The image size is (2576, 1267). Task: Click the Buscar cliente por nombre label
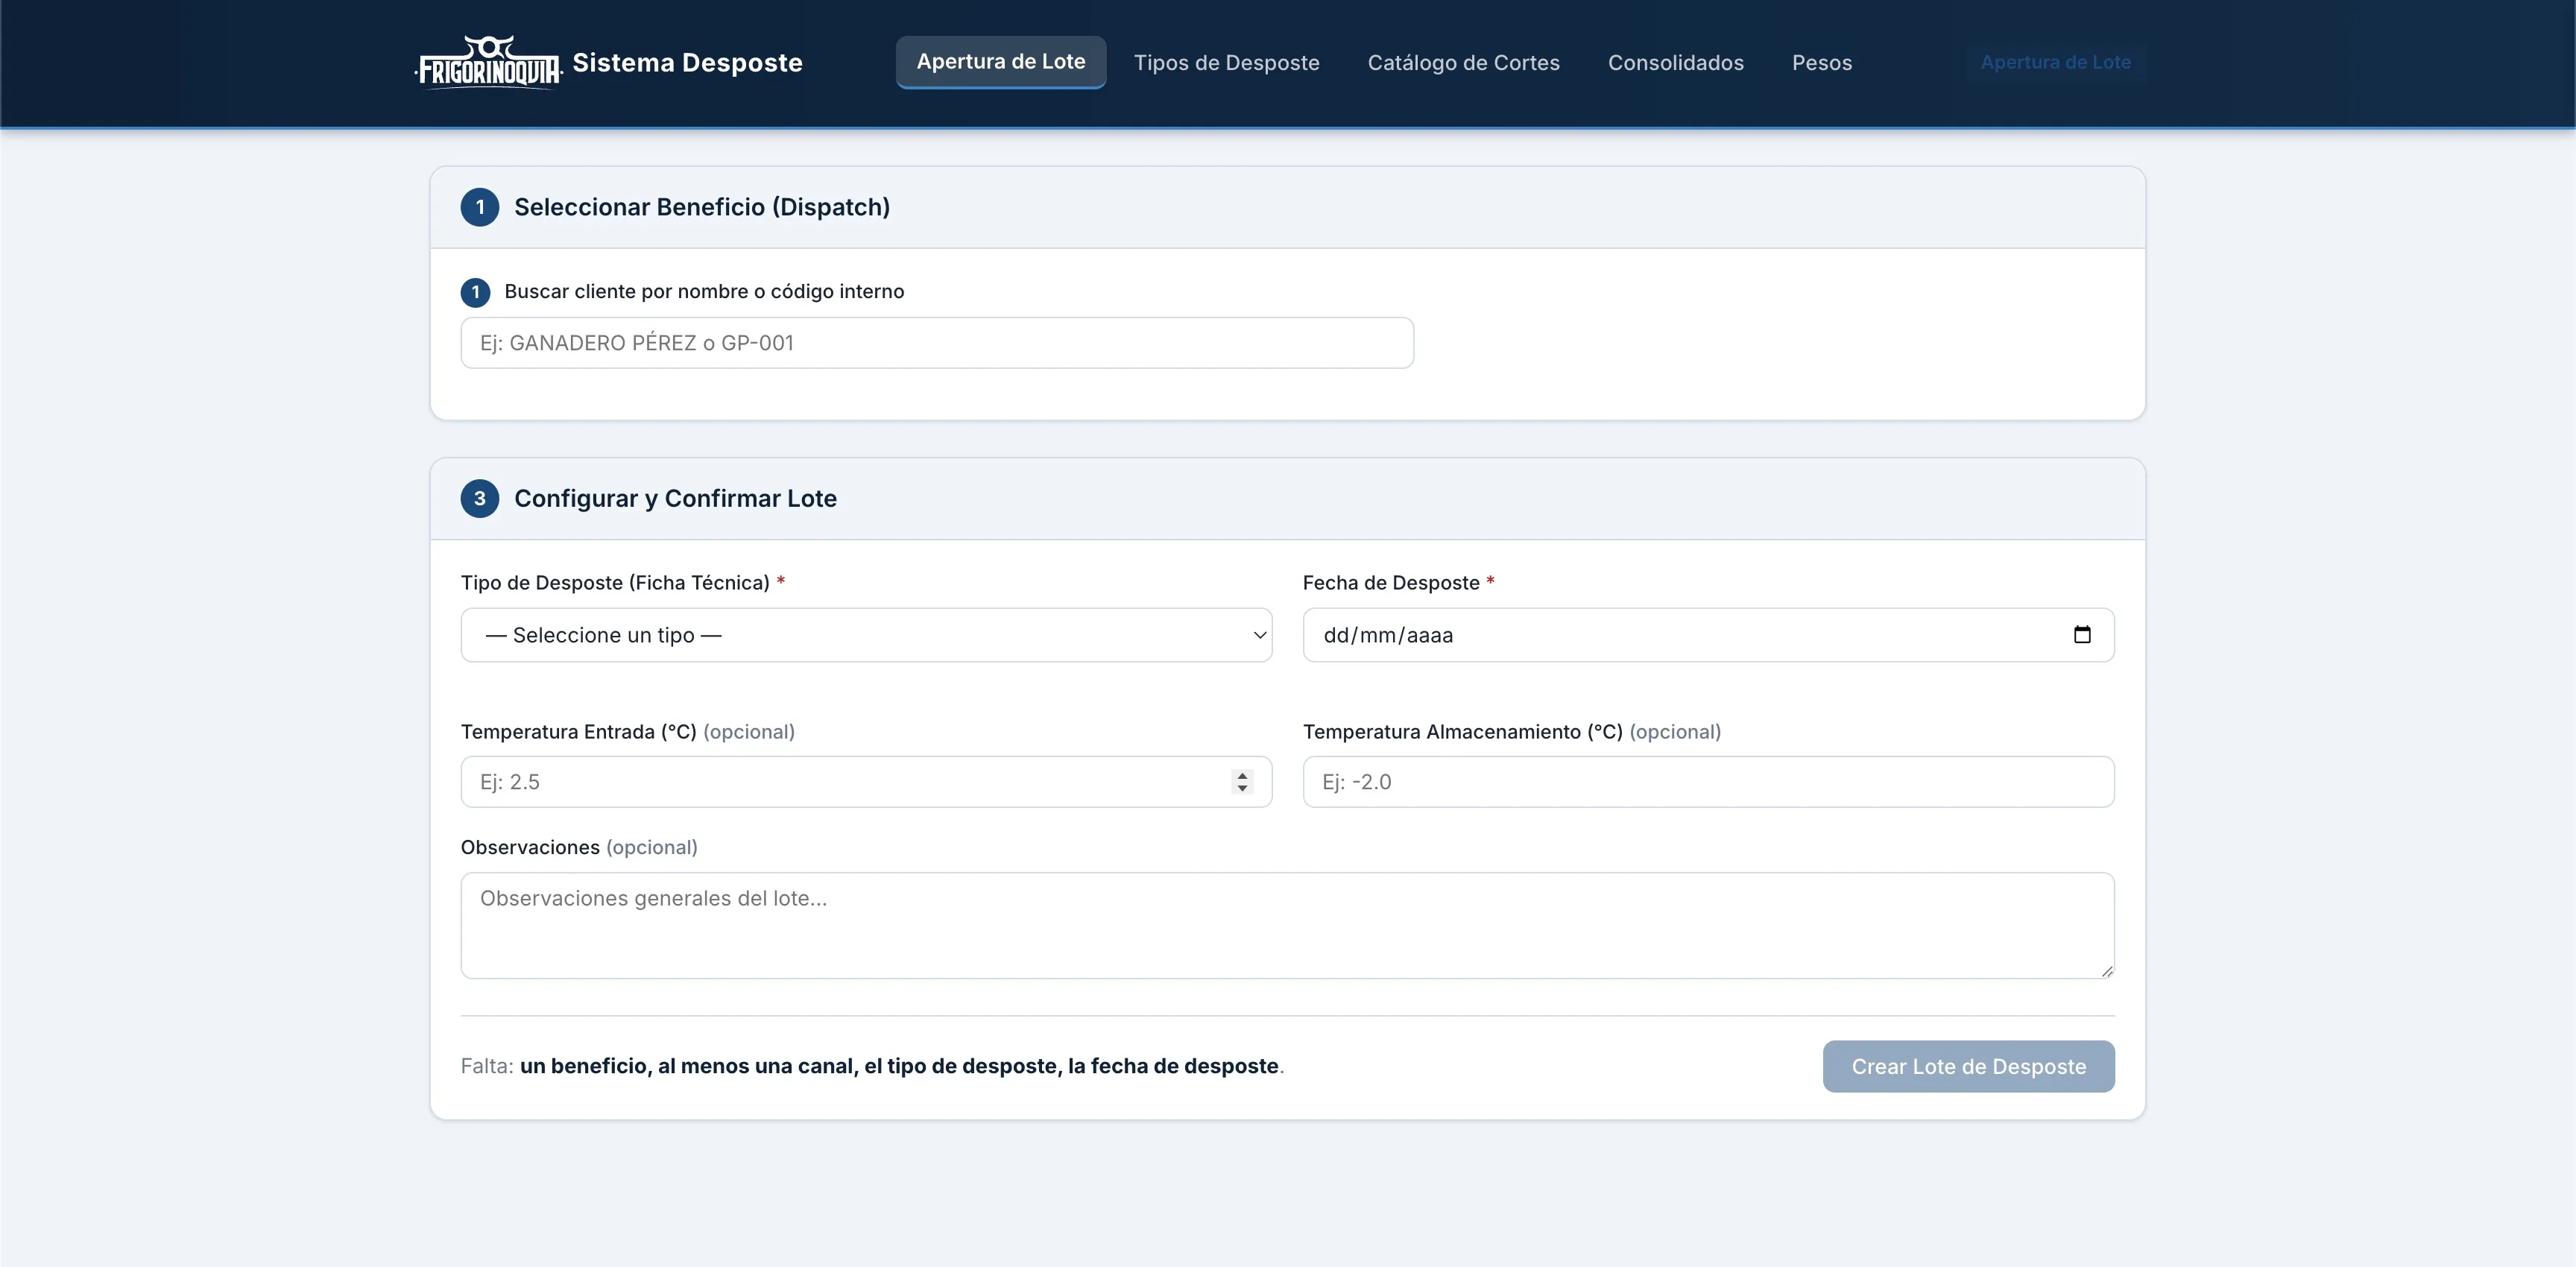(703, 292)
